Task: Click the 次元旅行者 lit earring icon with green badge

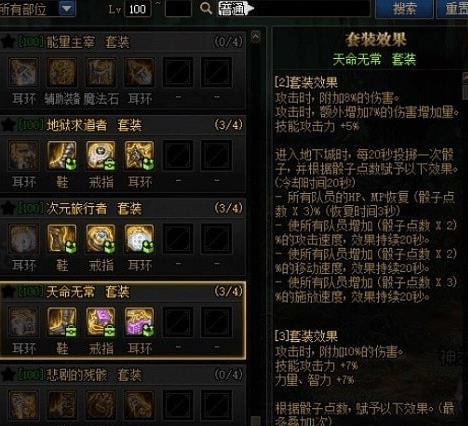Action: pyautogui.click(x=139, y=238)
